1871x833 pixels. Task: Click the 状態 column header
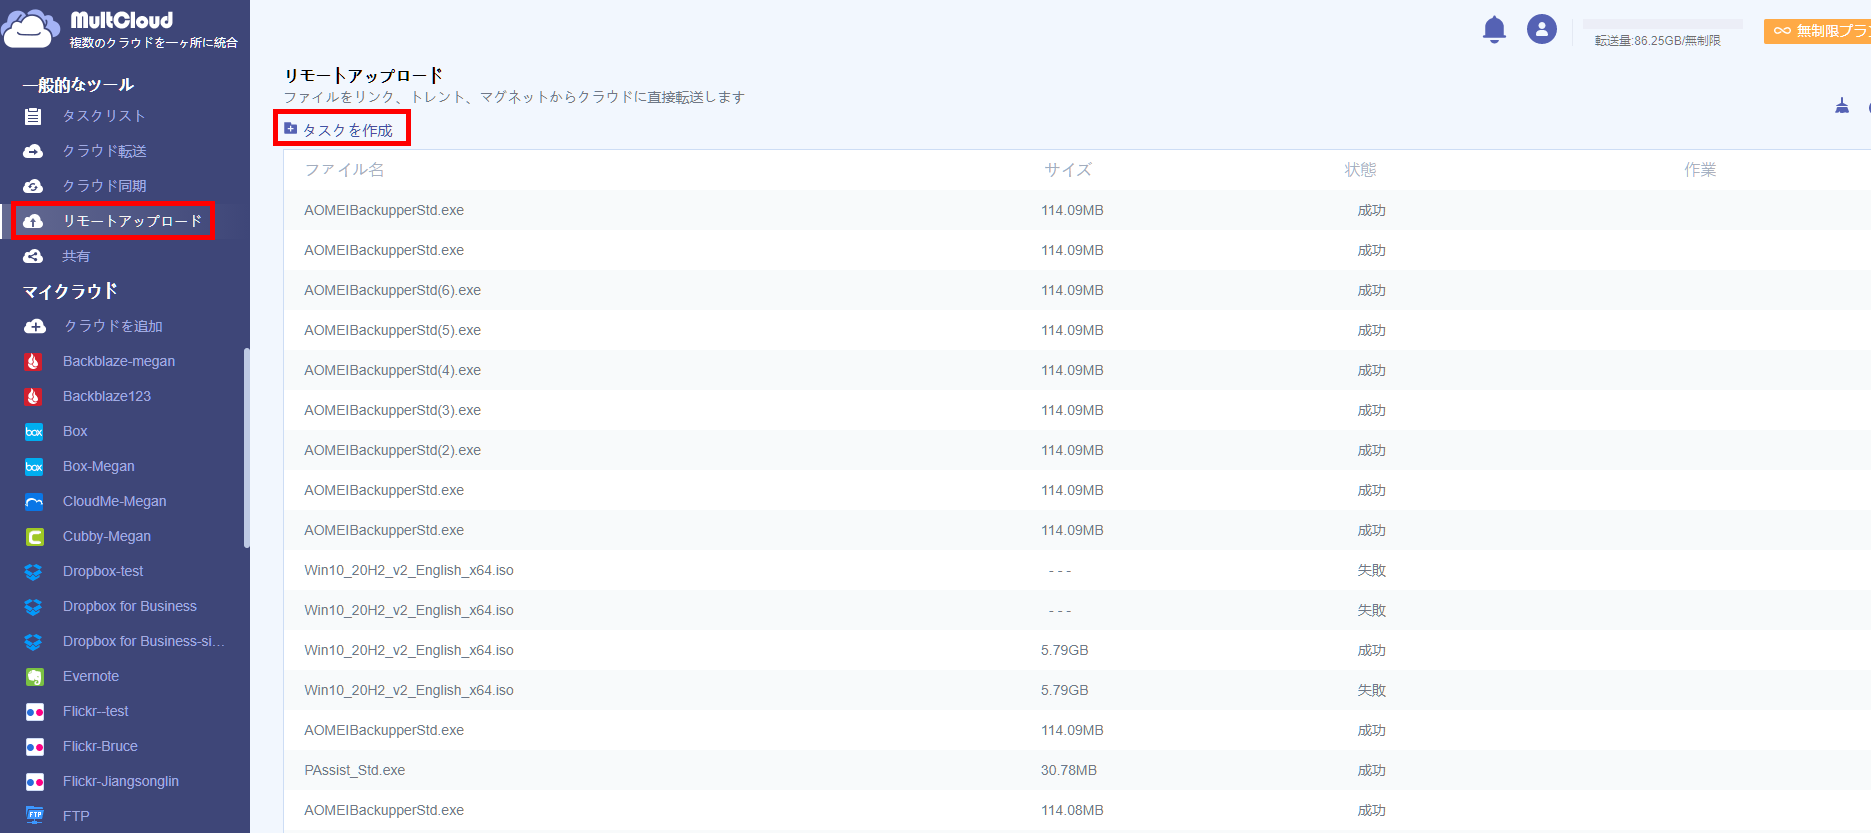pyautogui.click(x=1360, y=170)
